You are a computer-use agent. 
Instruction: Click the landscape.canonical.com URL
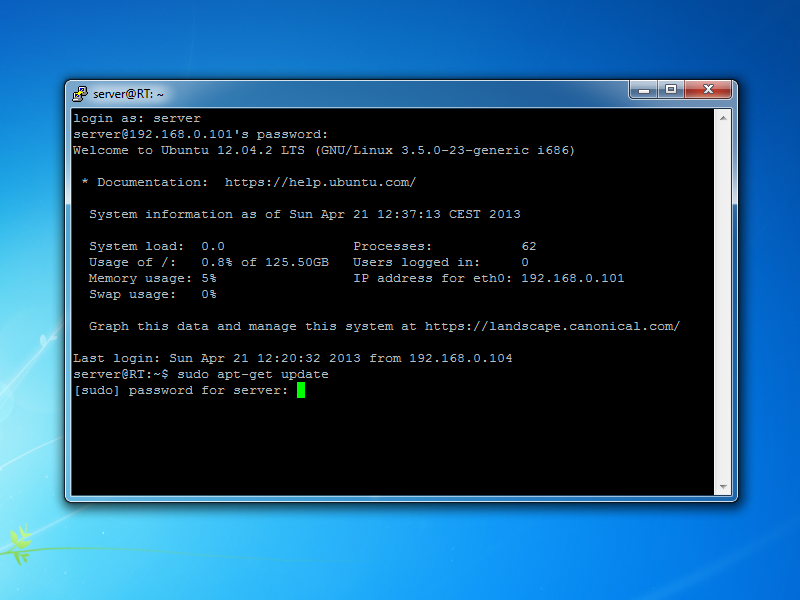point(552,326)
